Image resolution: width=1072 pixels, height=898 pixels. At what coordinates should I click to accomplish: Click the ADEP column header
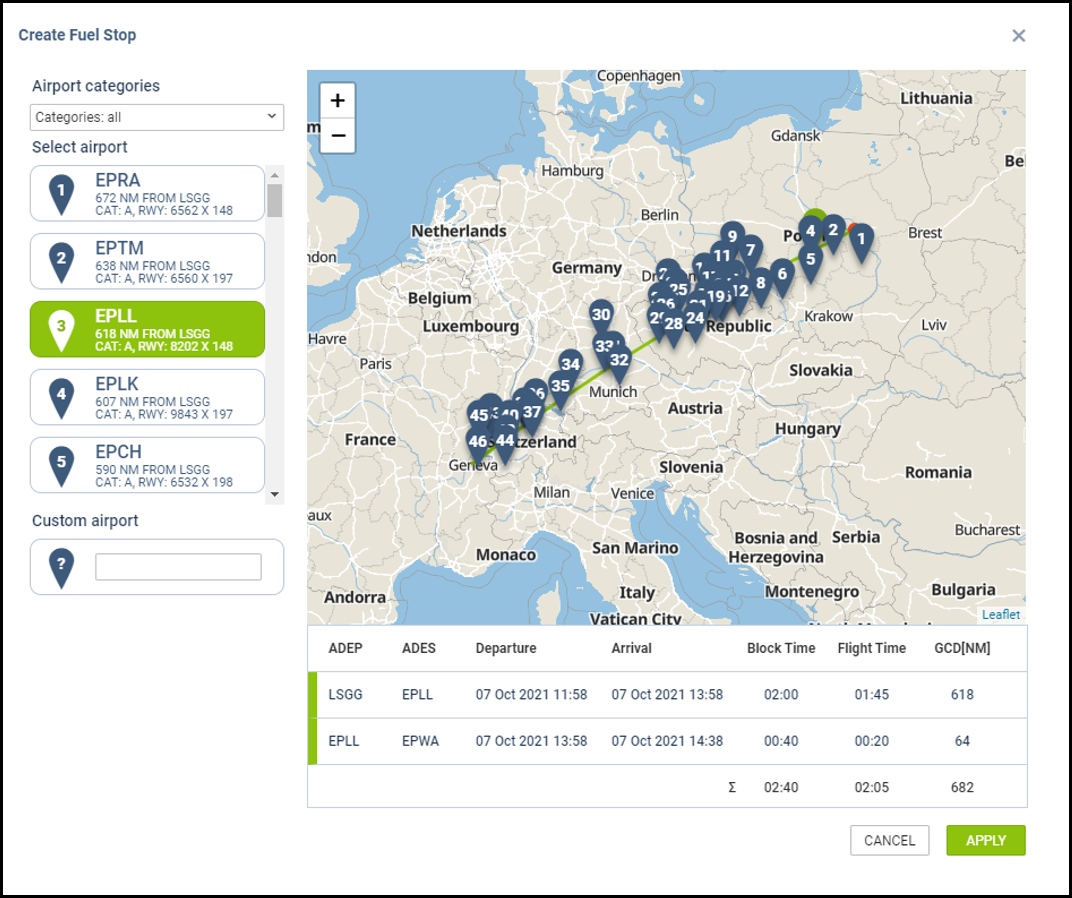pos(345,648)
